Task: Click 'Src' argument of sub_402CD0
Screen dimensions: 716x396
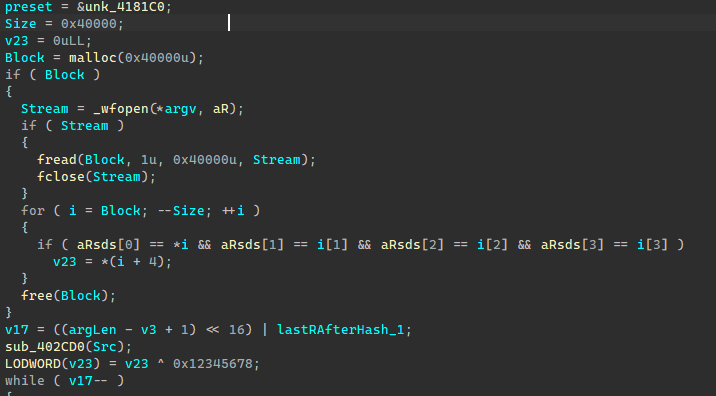Action: click(x=105, y=347)
